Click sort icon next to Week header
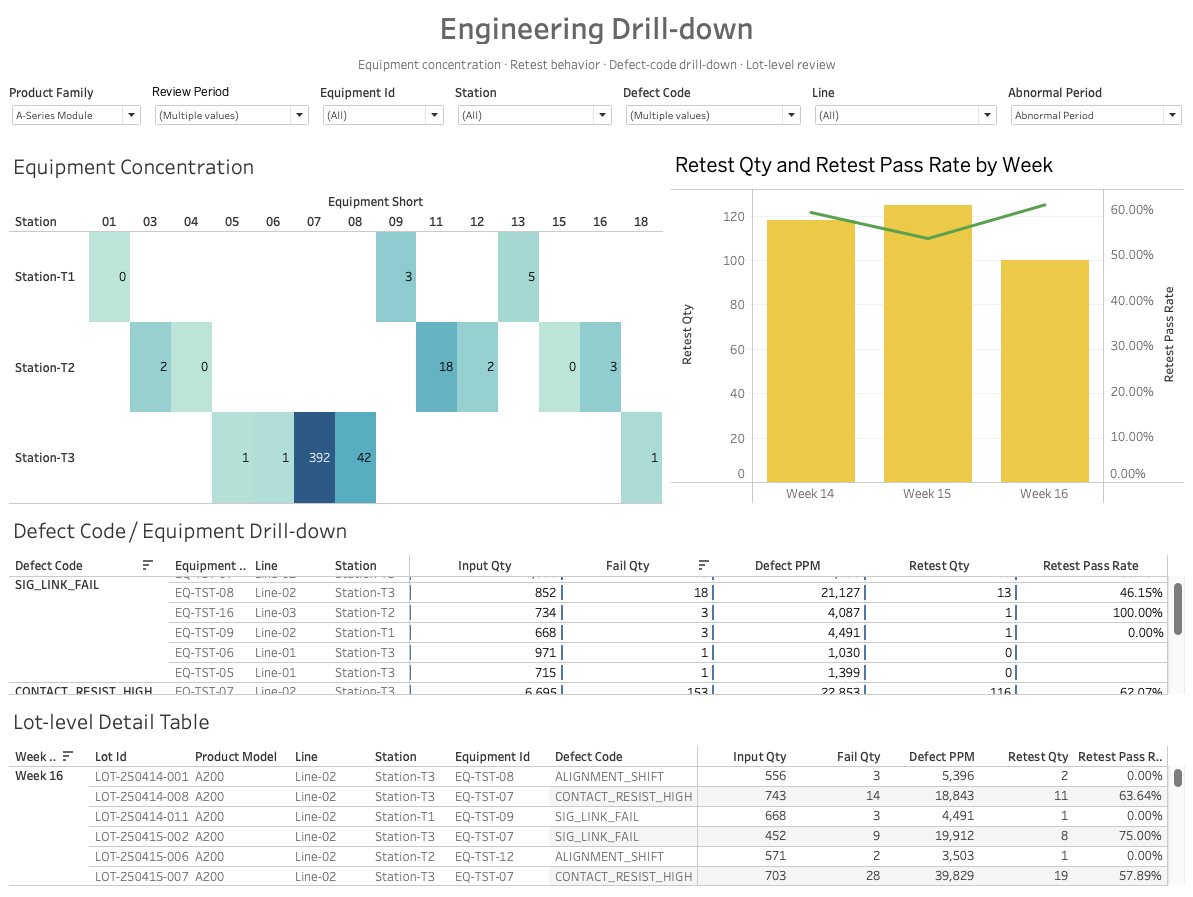The width and height of the screenshot is (1193, 897). pyautogui.click(x=68, y=755)
